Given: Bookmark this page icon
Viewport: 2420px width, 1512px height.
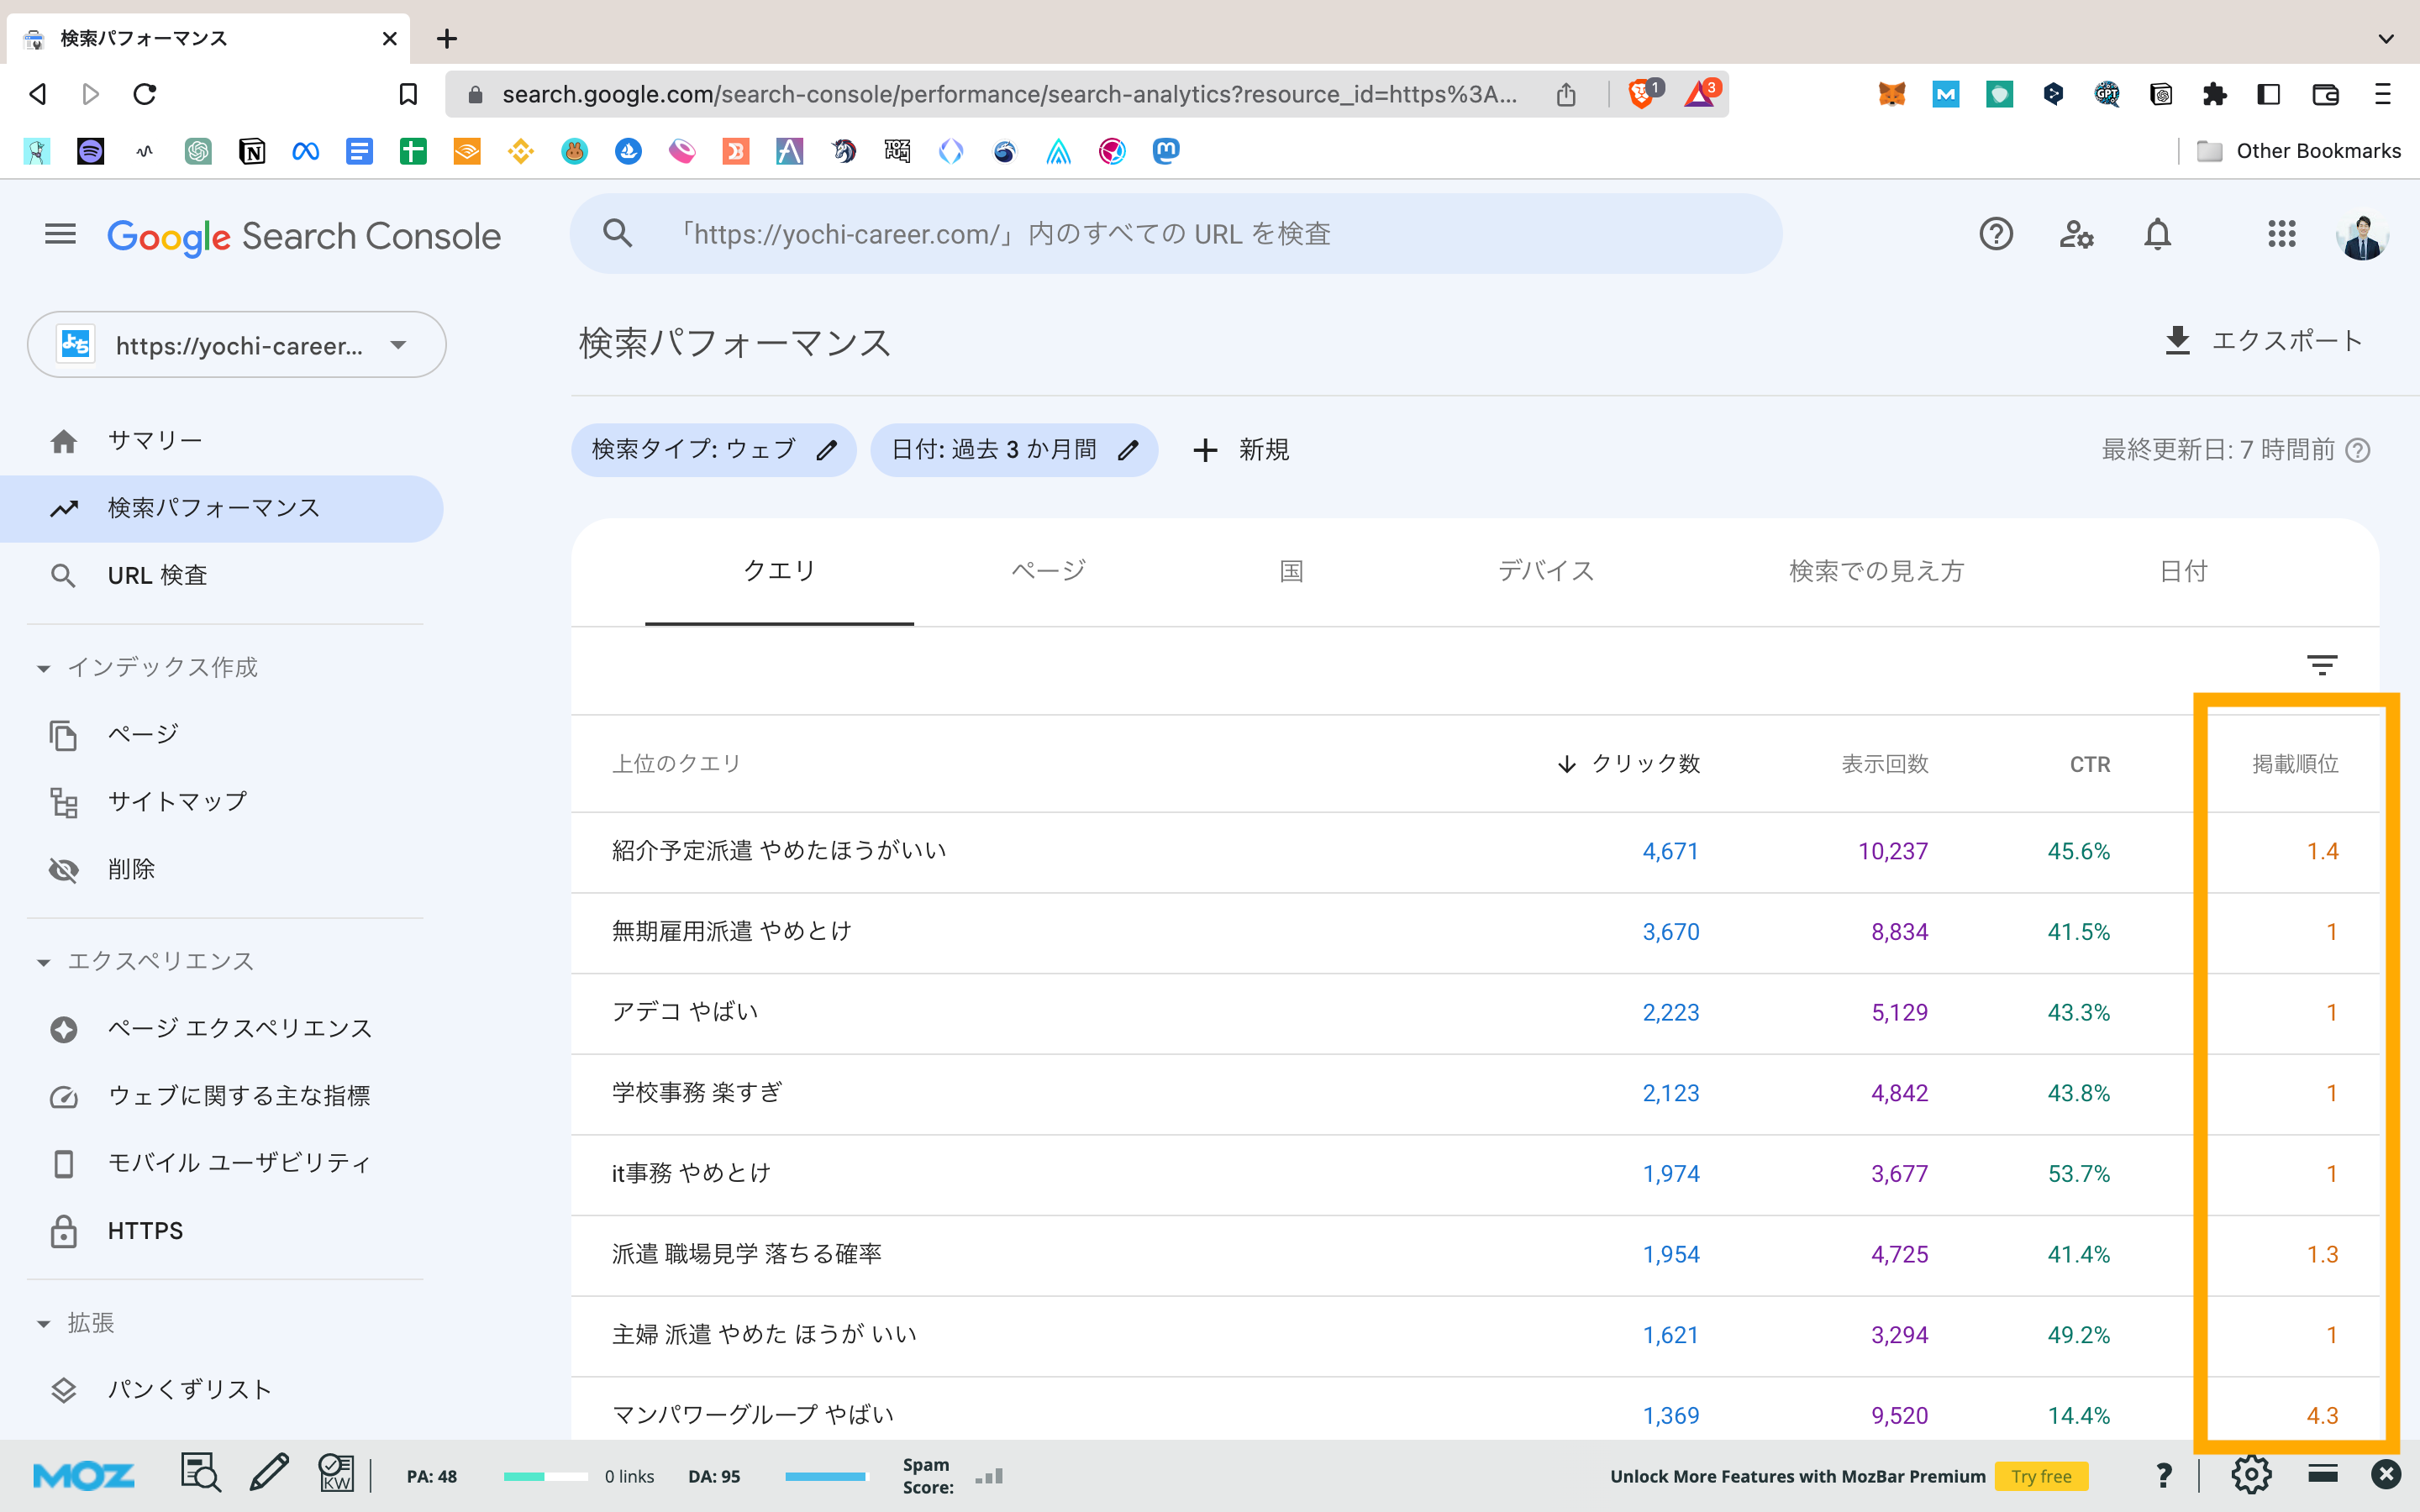Looking at the screenshot, I should pos(407,94).
